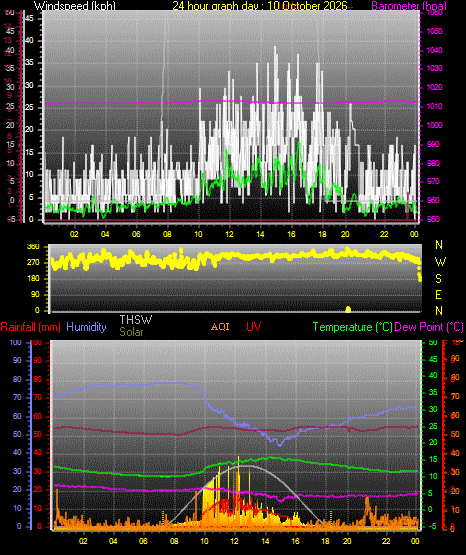Screen dimensions: 466x555
Task: Click the '1020' barometer axis value
Action: 434,87
